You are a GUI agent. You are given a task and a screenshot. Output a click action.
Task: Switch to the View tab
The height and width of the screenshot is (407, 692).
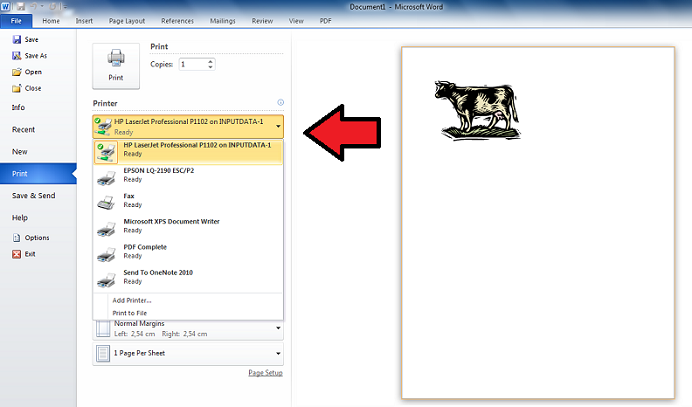pyautogui.click(x=296, y=21)
